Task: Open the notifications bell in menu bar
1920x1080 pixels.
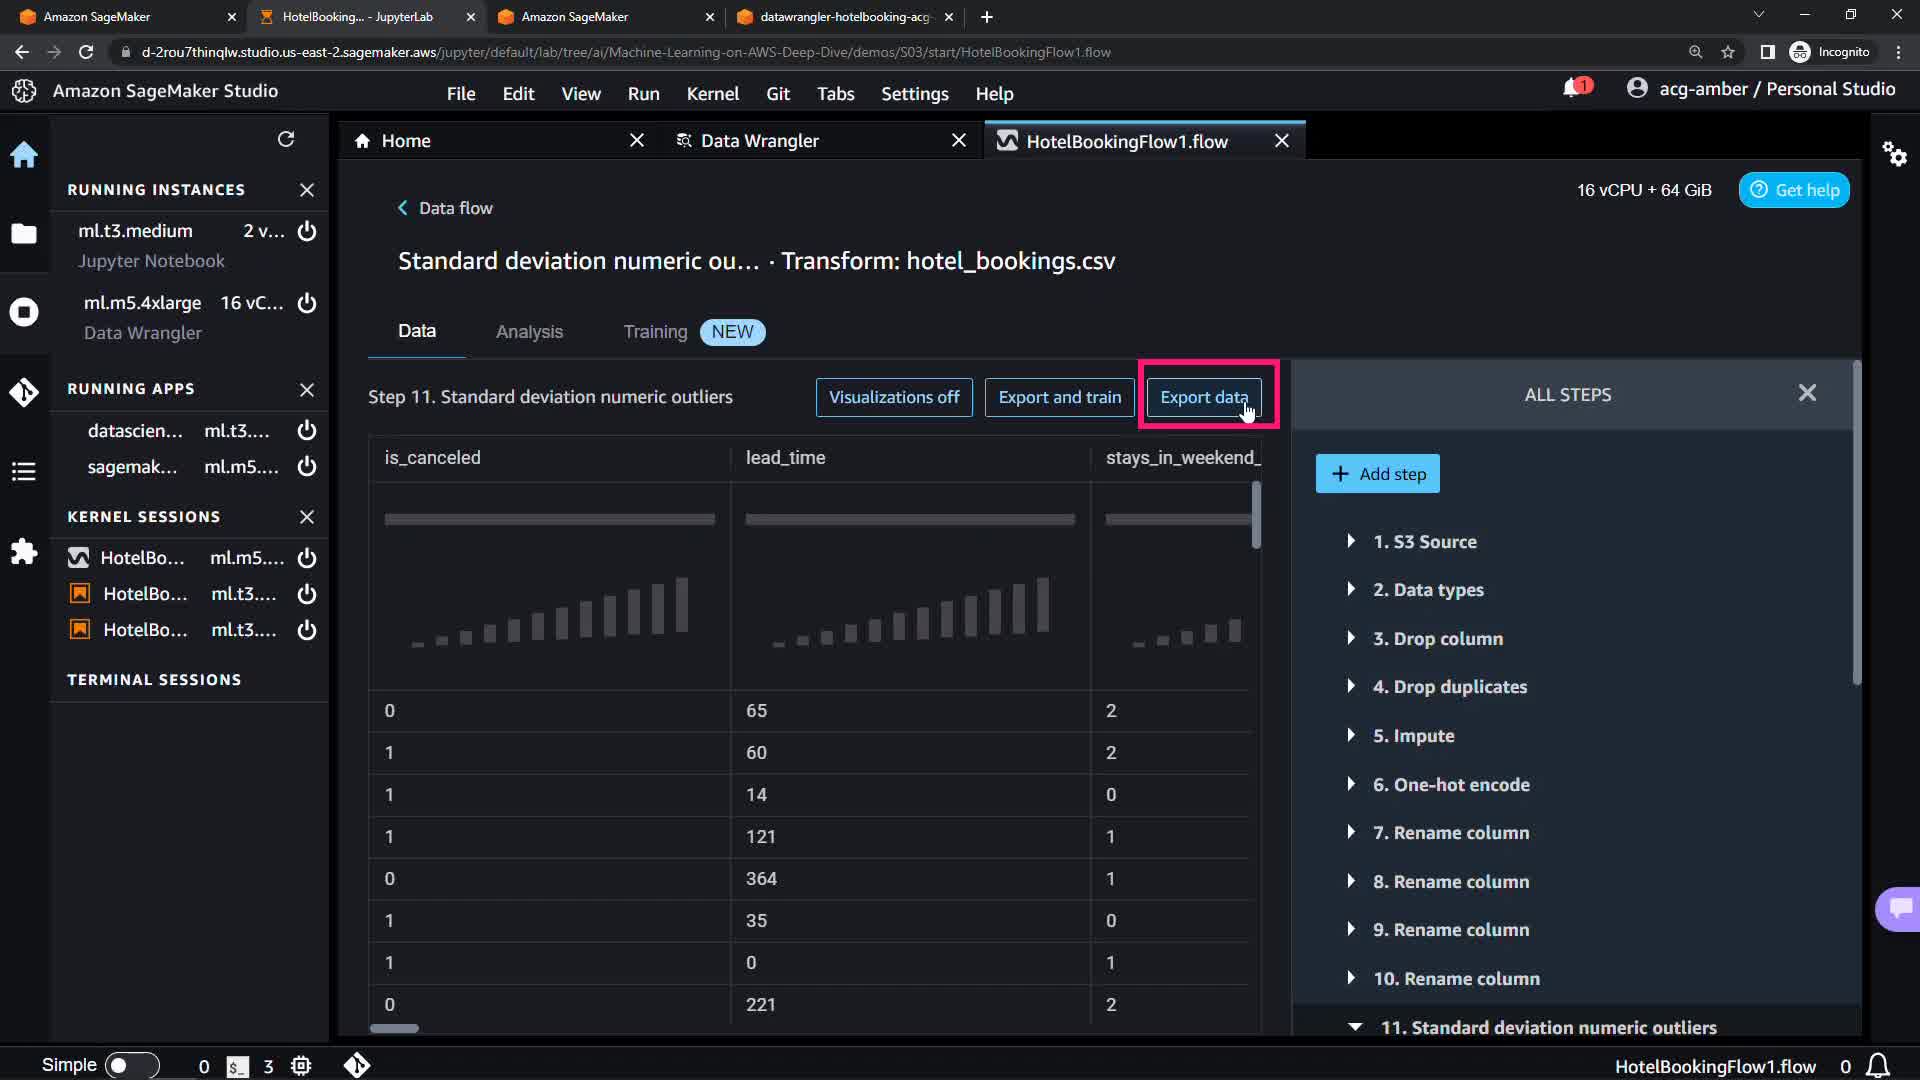Action: coord(1573,89)
